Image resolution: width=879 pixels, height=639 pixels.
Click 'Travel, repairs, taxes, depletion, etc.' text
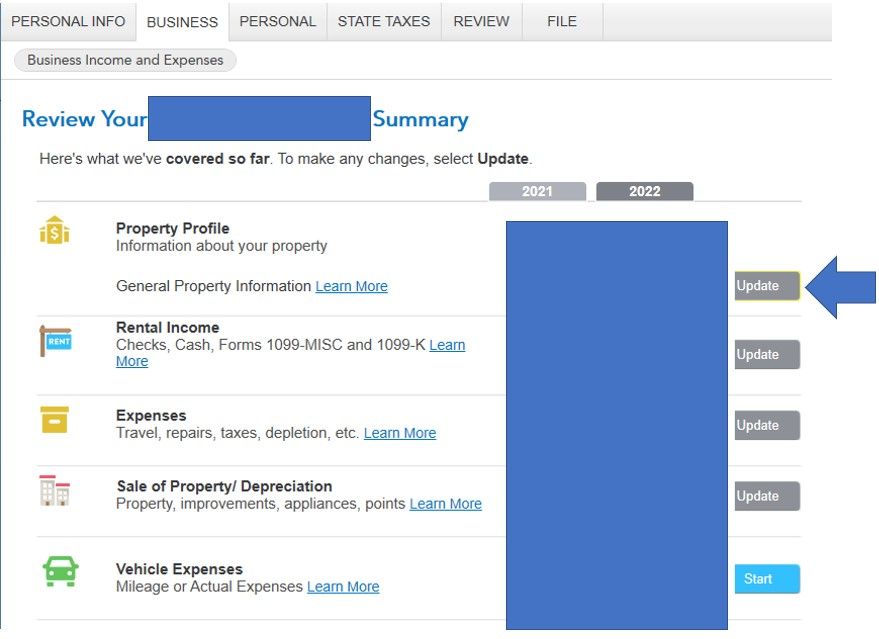[237, 433]
